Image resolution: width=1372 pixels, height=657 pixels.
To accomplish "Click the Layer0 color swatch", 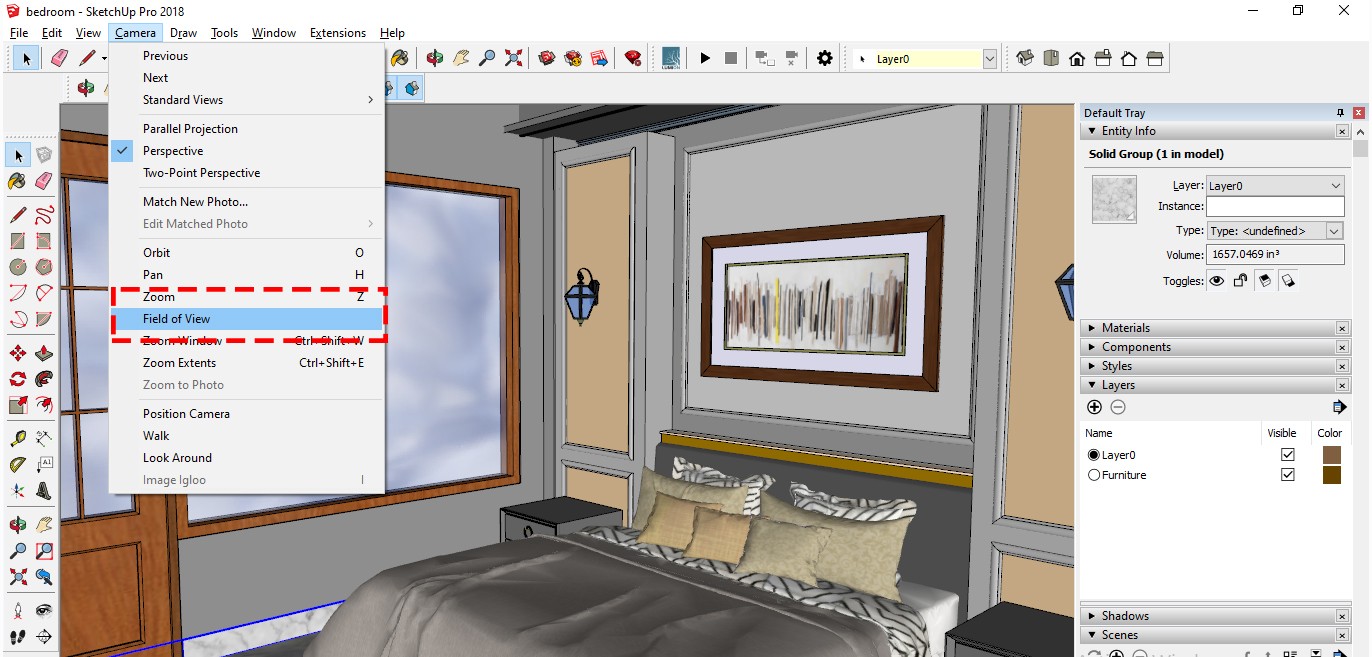I will (x=1331, y=455).
